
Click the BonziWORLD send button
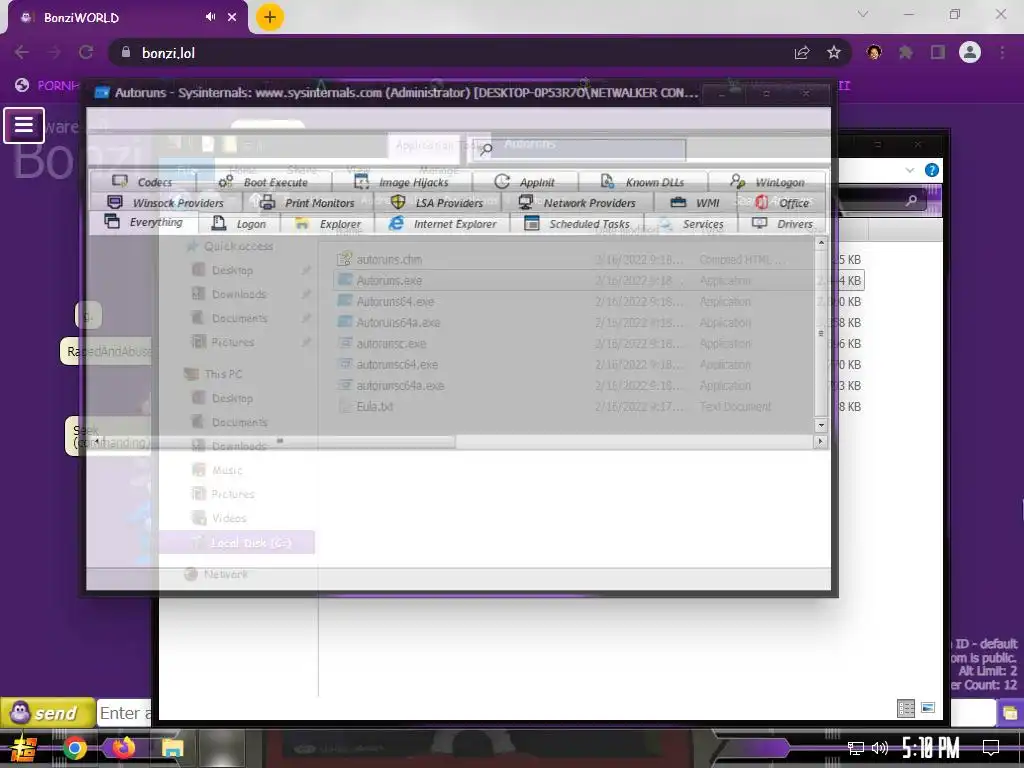click(x=48, y=712)
